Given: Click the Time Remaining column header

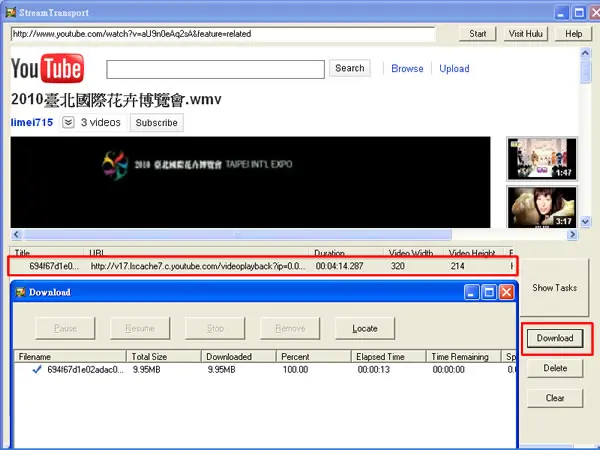Looking at the screenshot, I should (x=463, y=357).
